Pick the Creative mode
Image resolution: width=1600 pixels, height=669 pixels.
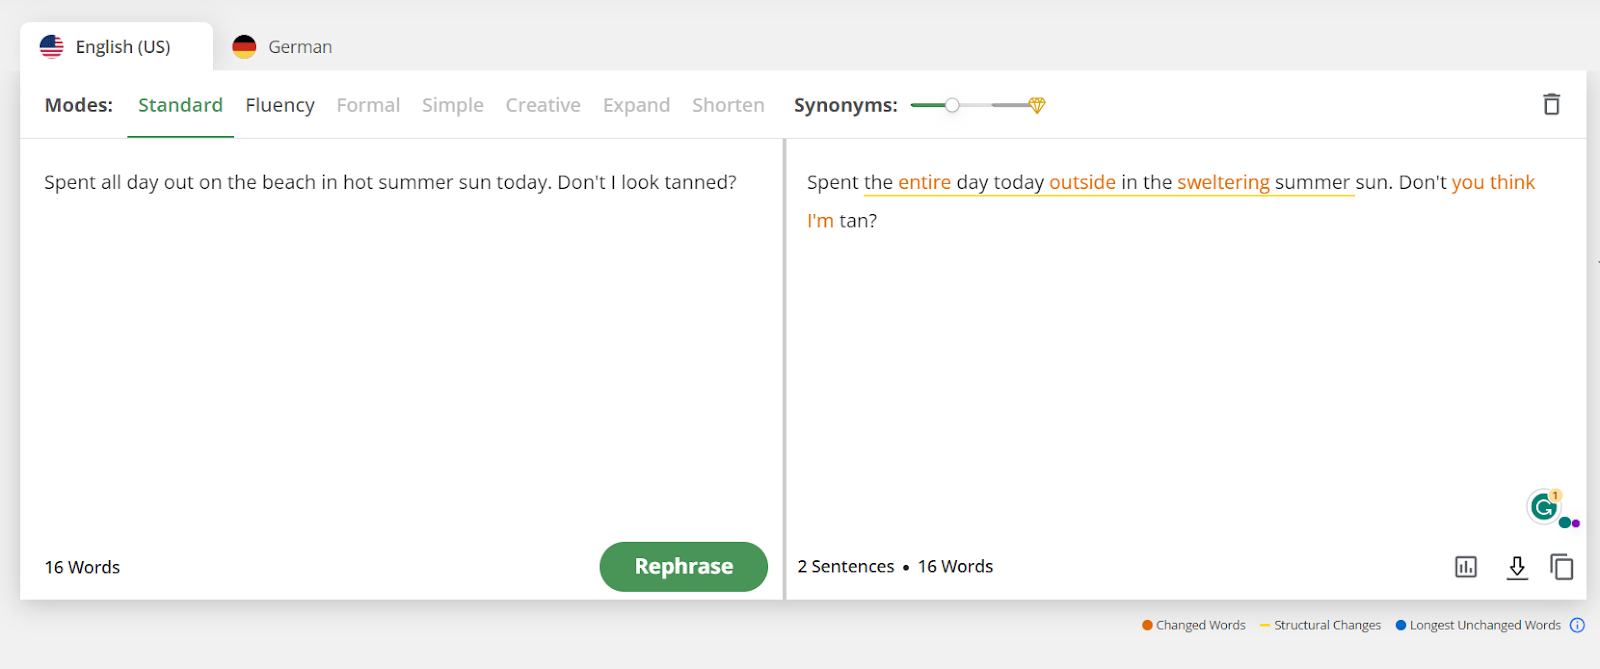[x=543, y=105]
